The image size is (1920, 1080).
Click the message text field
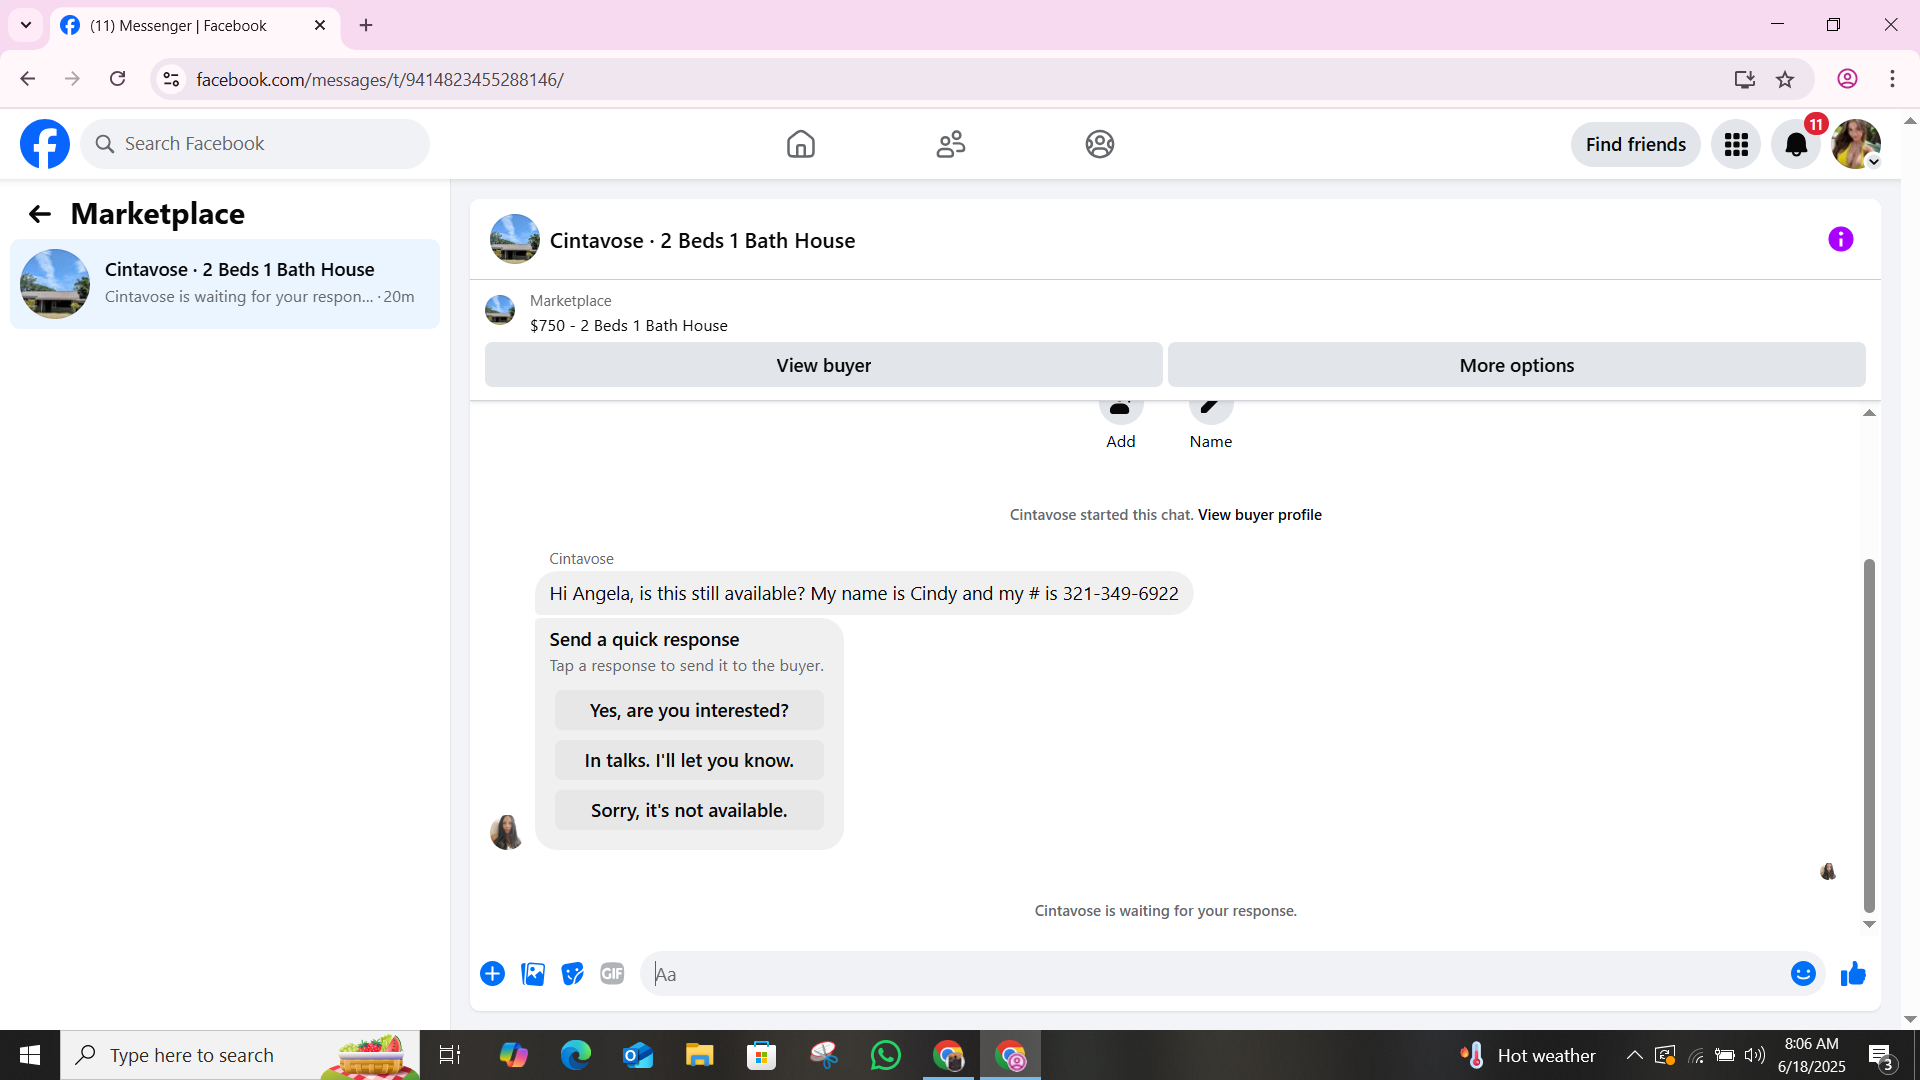click(1215, 974)
